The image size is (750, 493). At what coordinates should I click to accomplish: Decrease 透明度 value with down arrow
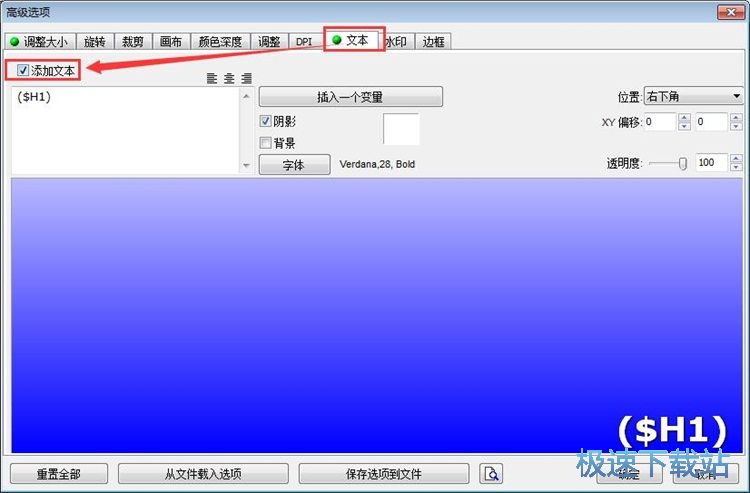point(737,167)
